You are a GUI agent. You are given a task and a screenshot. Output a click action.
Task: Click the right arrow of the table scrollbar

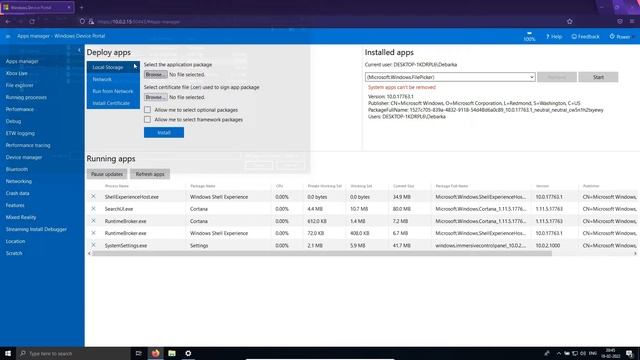(635, 253)
